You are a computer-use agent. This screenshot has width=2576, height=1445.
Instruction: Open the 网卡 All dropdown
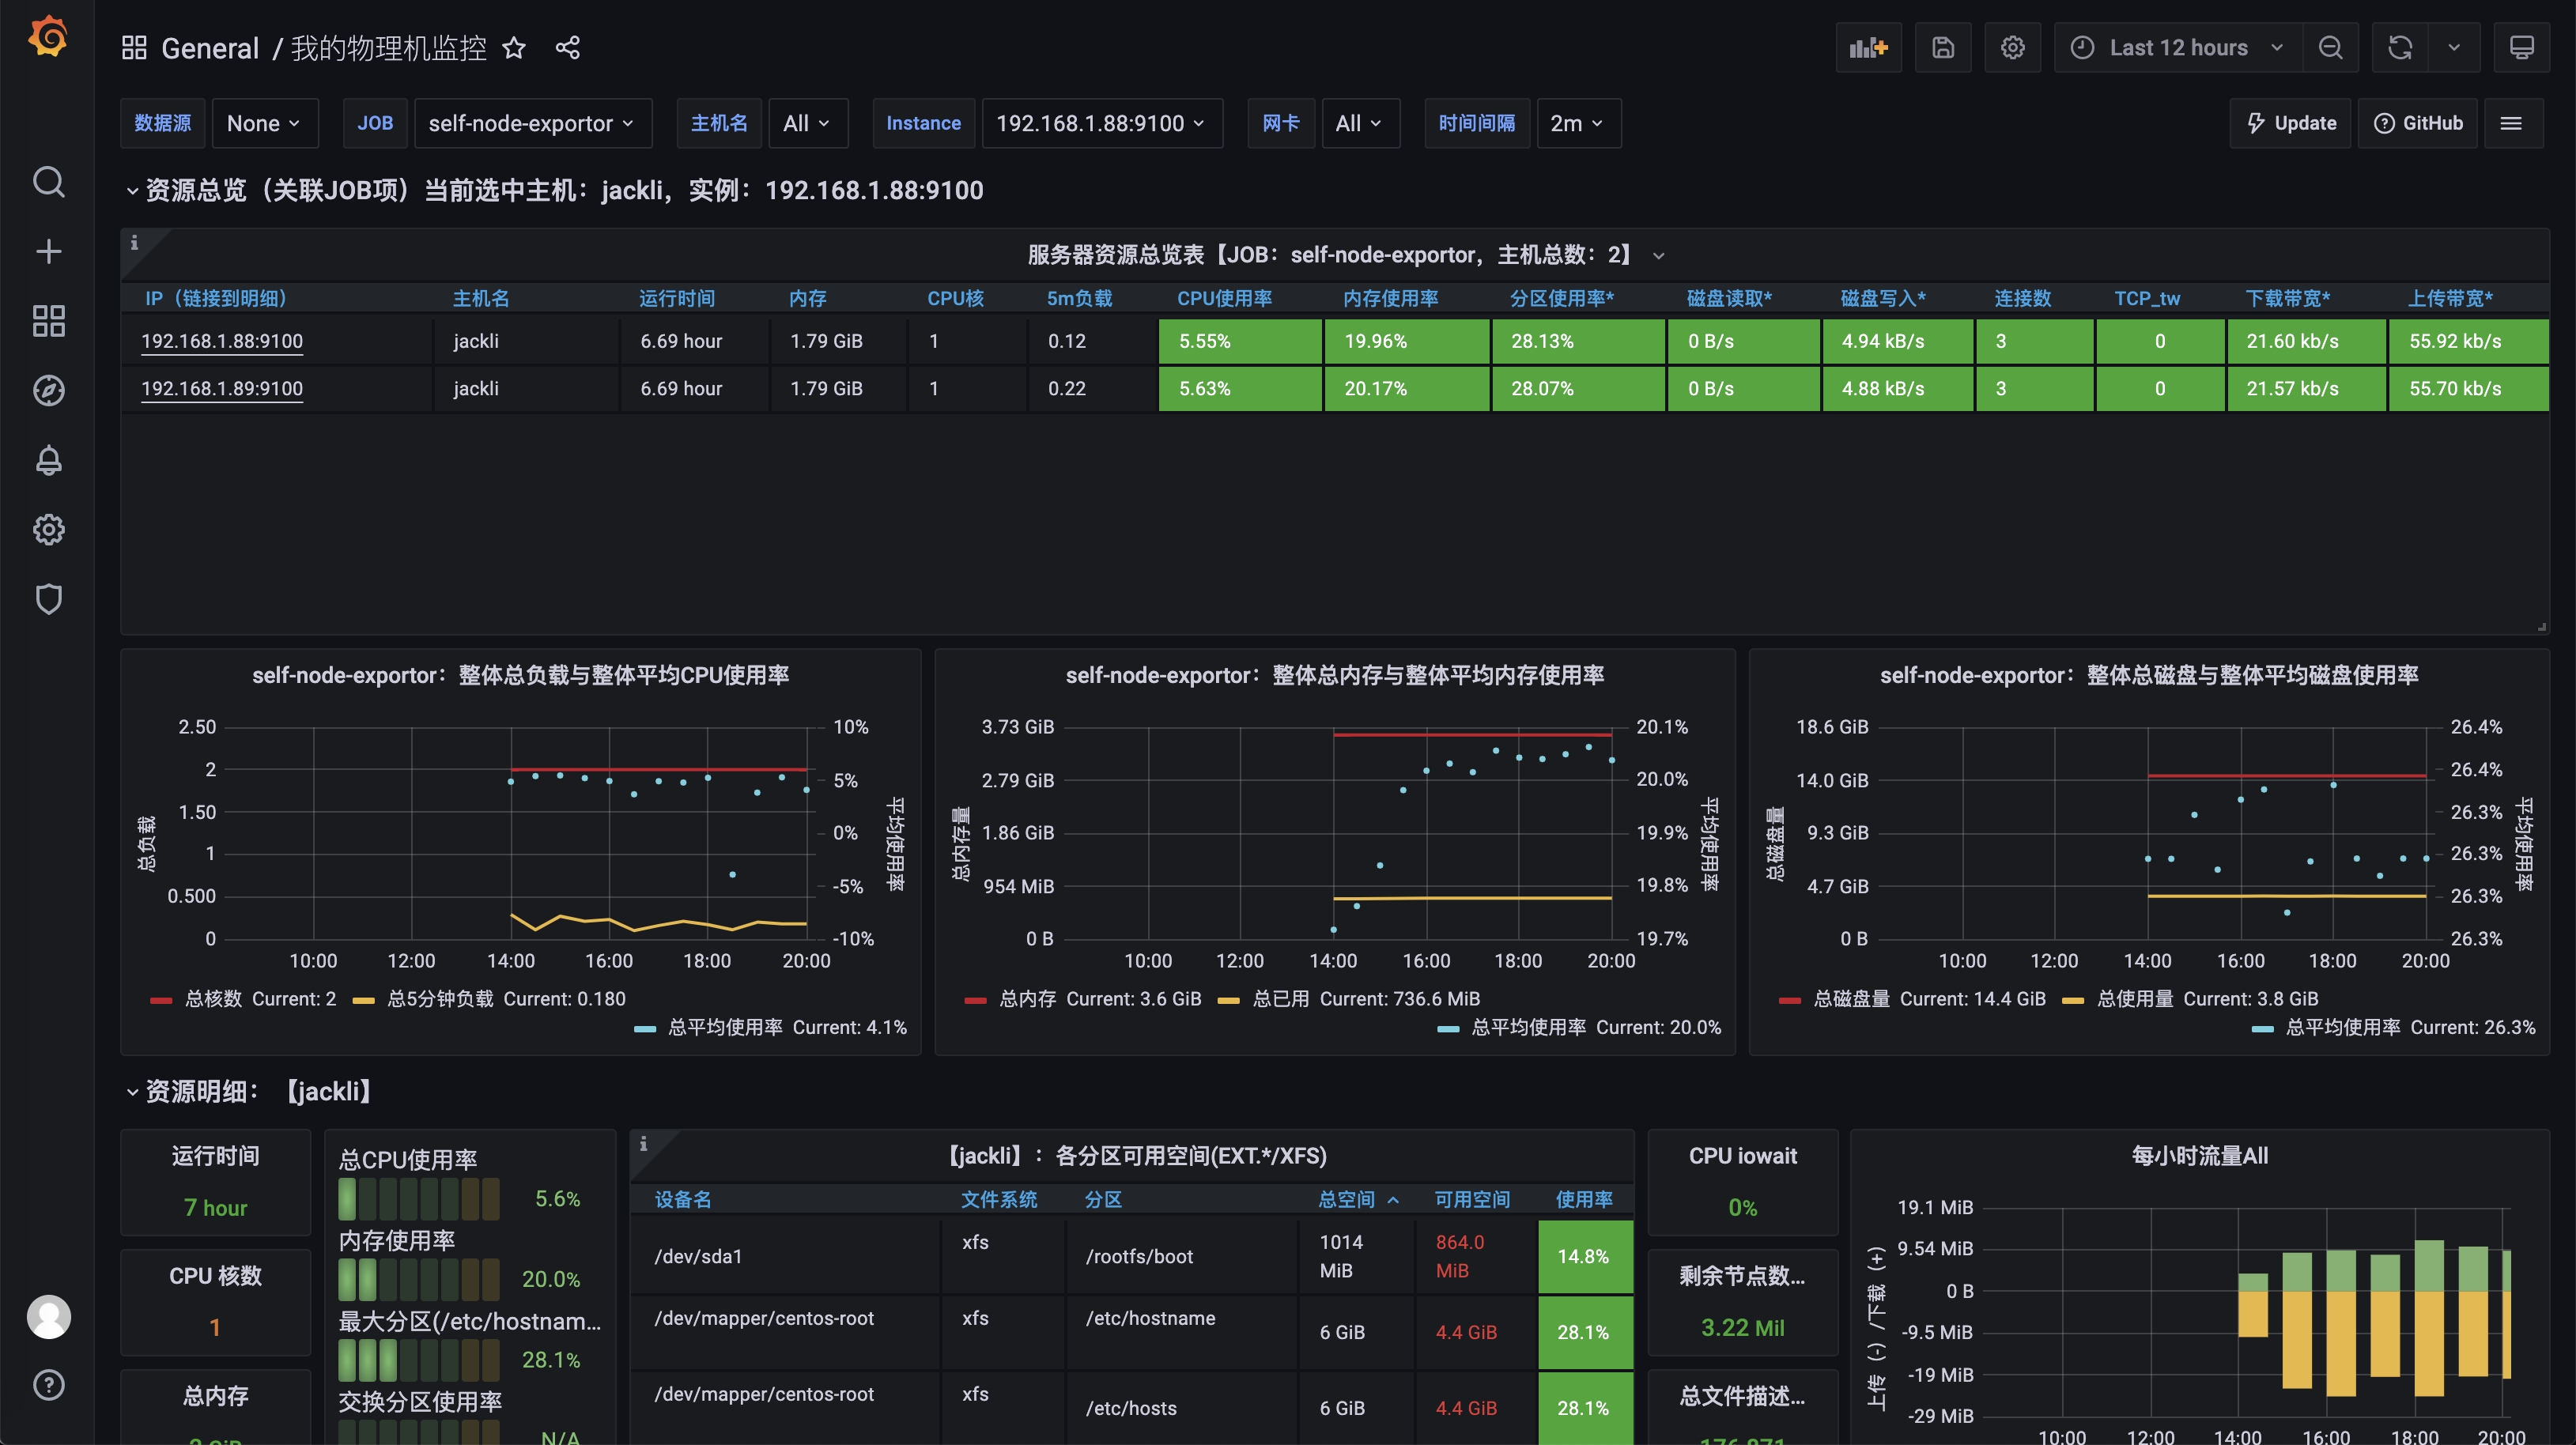click(1360, 123)
